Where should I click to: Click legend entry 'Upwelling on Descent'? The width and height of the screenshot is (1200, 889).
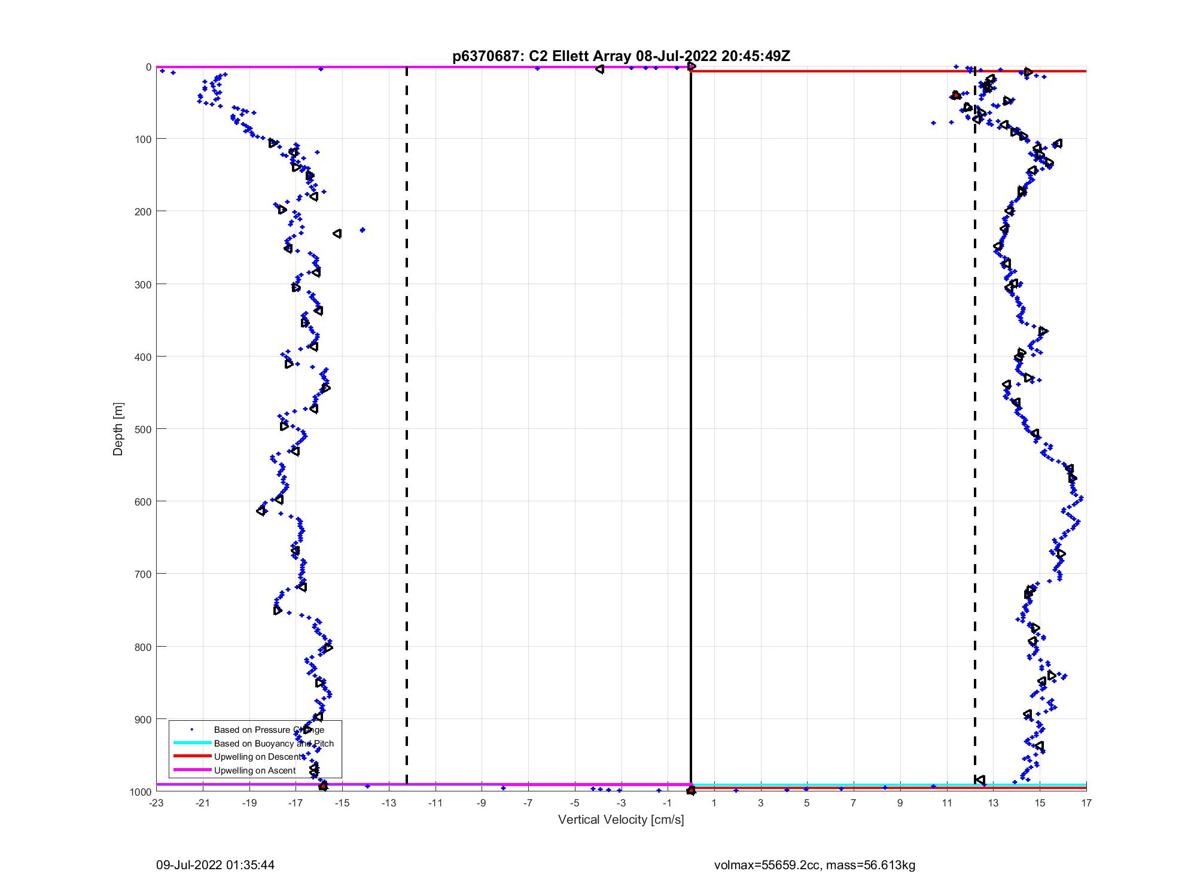click(x=259, y=758)
